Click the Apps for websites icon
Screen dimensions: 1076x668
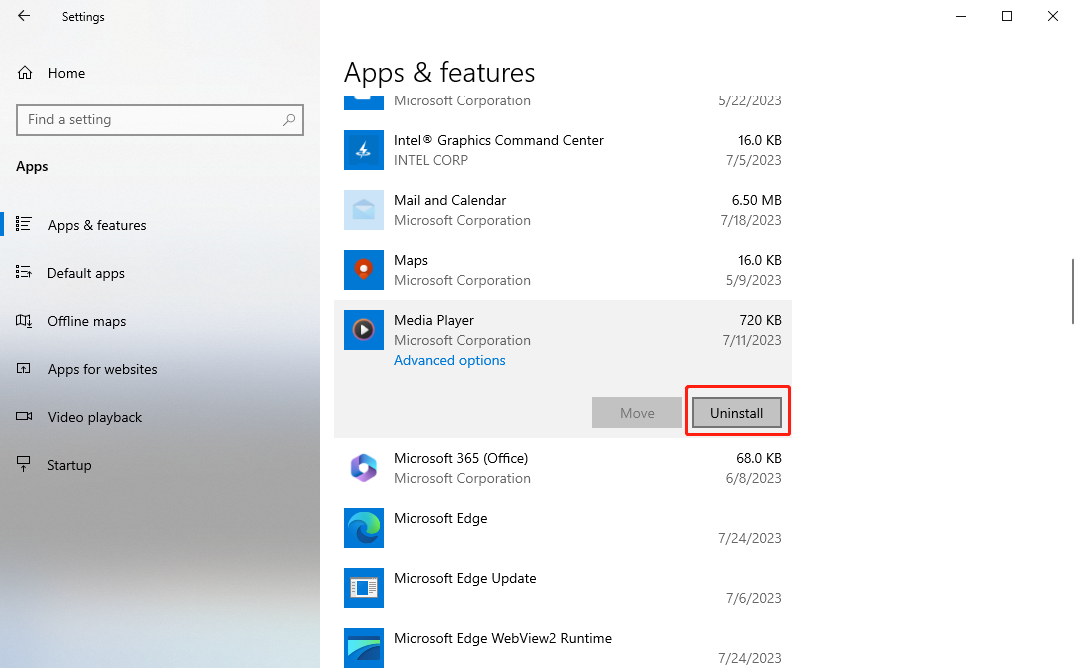pyautogui.click(x=24, y=369)
